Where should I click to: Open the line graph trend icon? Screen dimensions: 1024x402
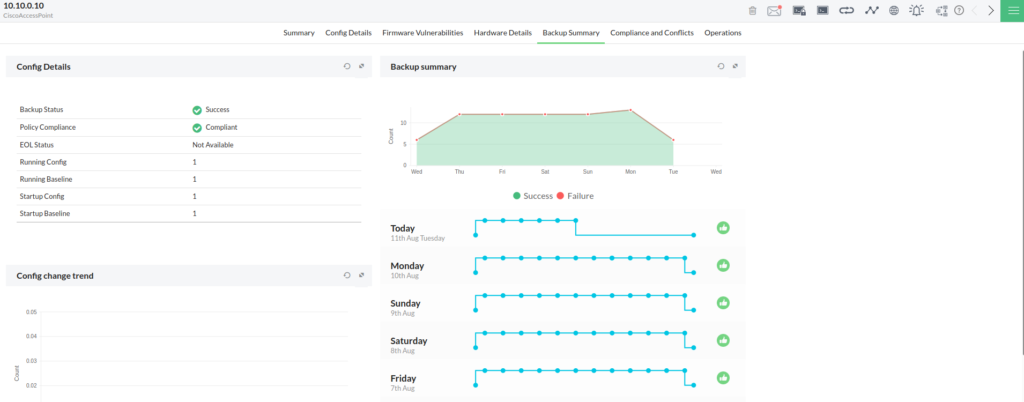point(871,11)
